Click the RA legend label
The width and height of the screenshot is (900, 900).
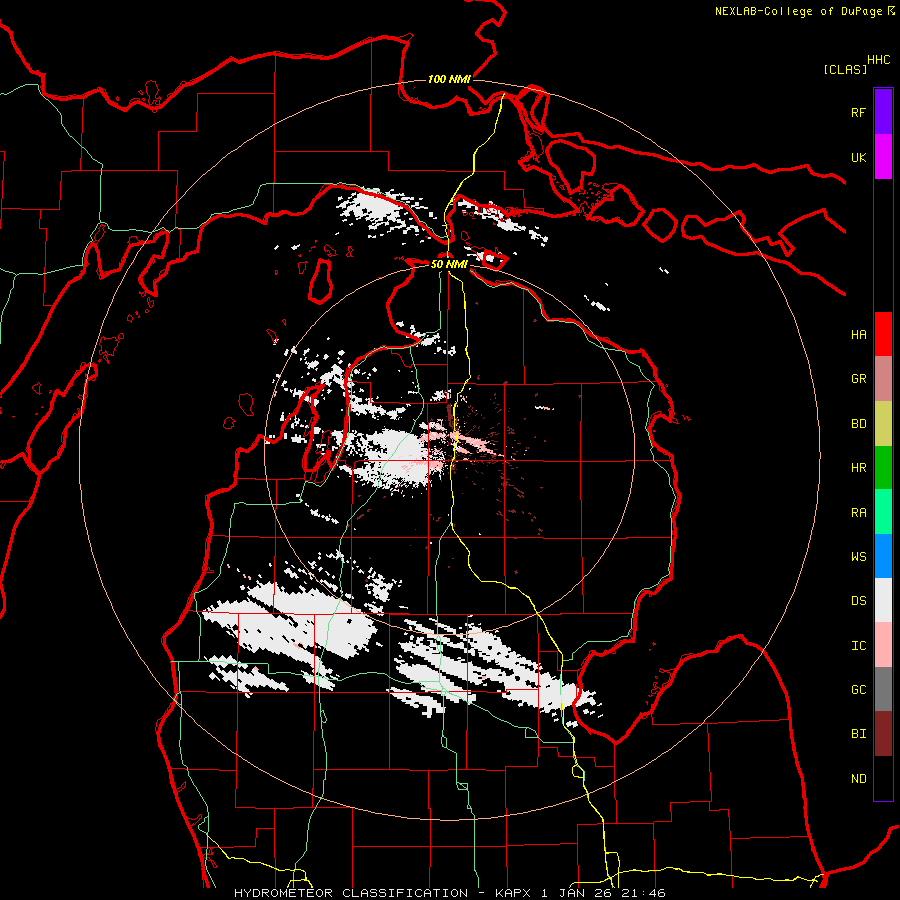point(858,513)
